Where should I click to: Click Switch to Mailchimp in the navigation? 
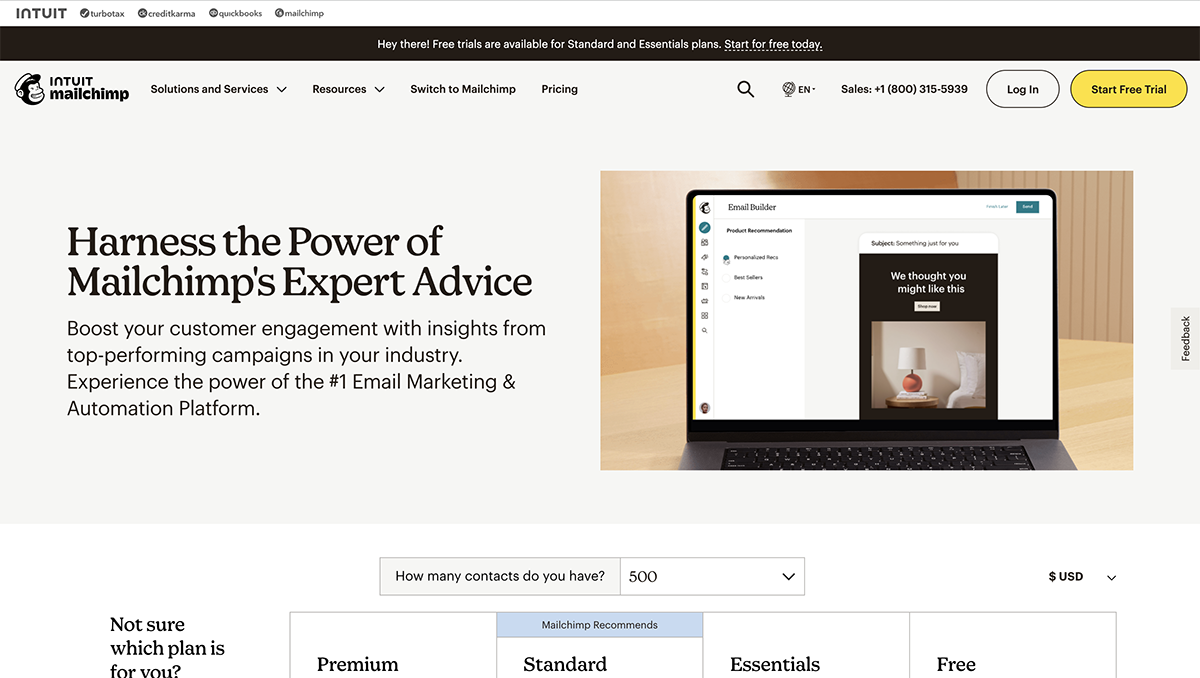(x=463, y=89)
